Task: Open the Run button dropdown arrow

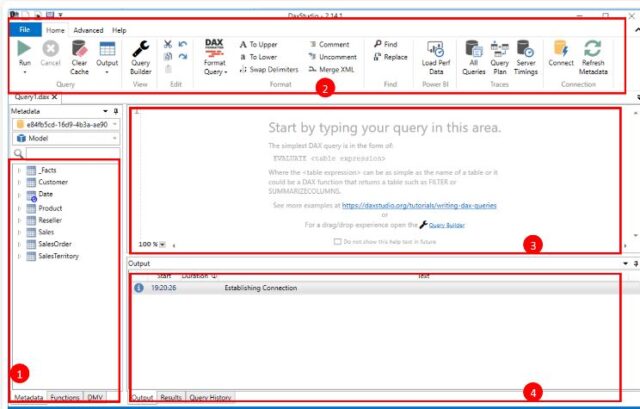Action: click(x=24, y=72)
